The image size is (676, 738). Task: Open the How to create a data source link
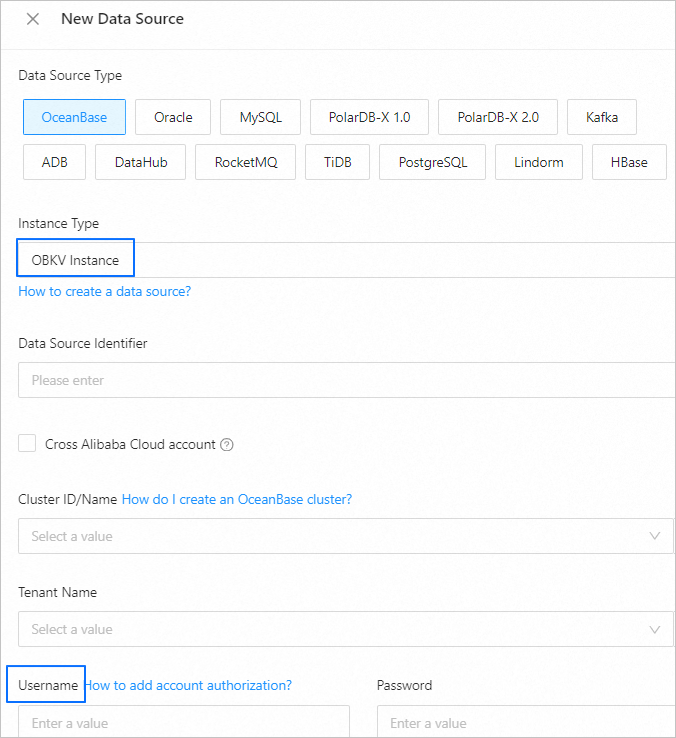coord(105,291)
